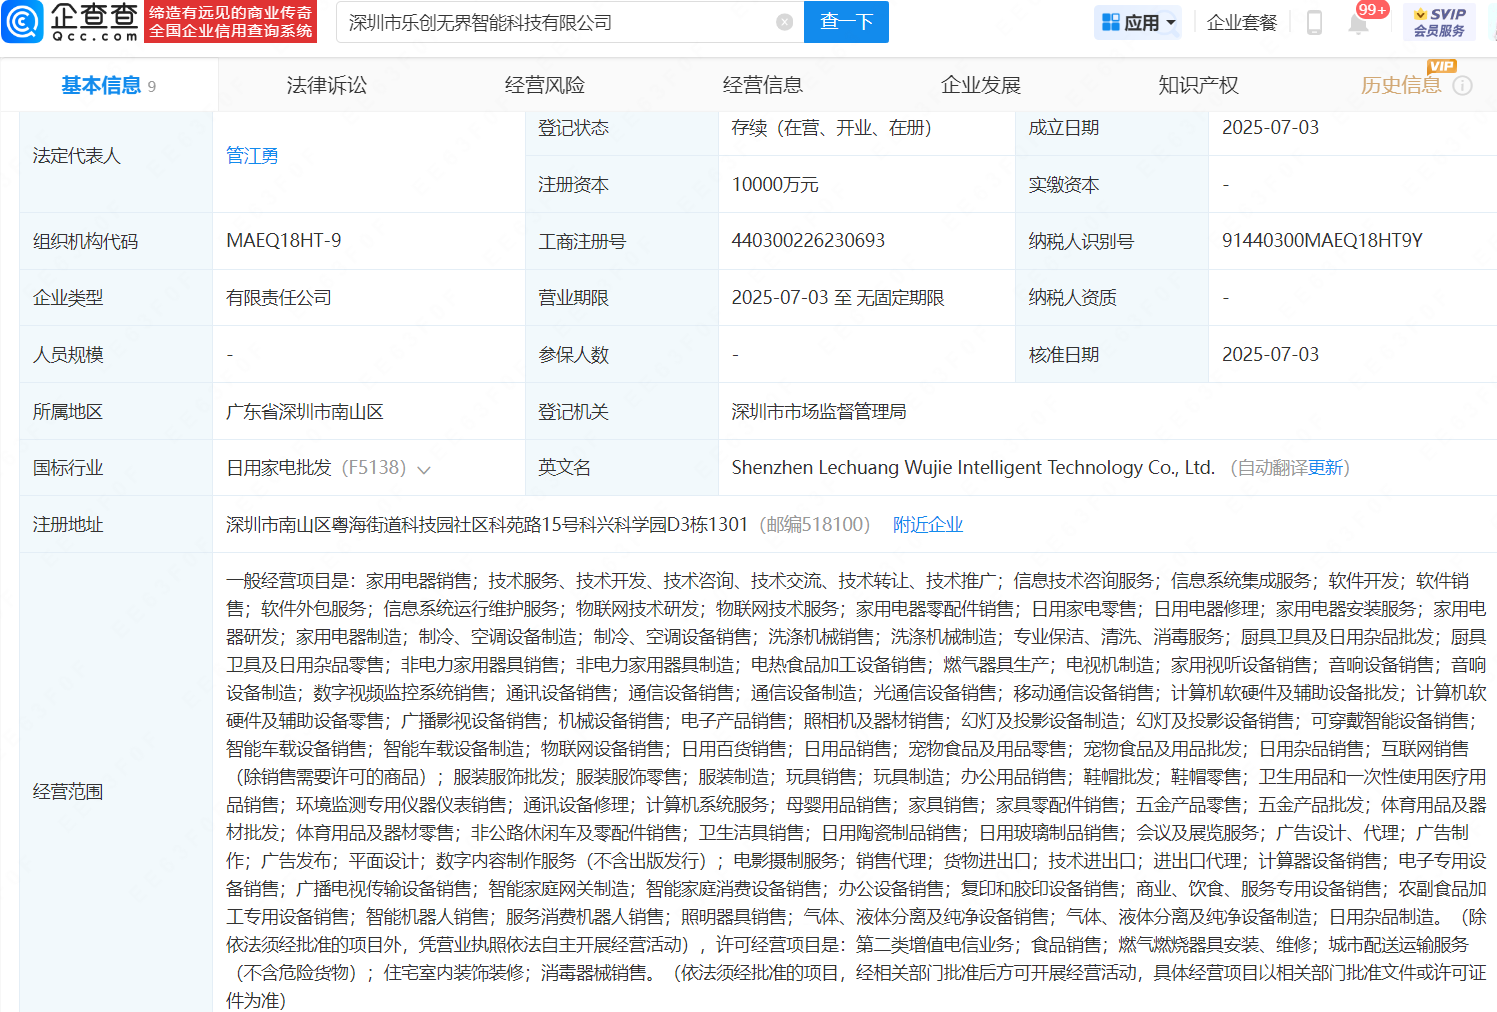Select organization code MAEQ18HT-9
Viewport: 1497px width, 1012px height.
[x=284, y=241]
